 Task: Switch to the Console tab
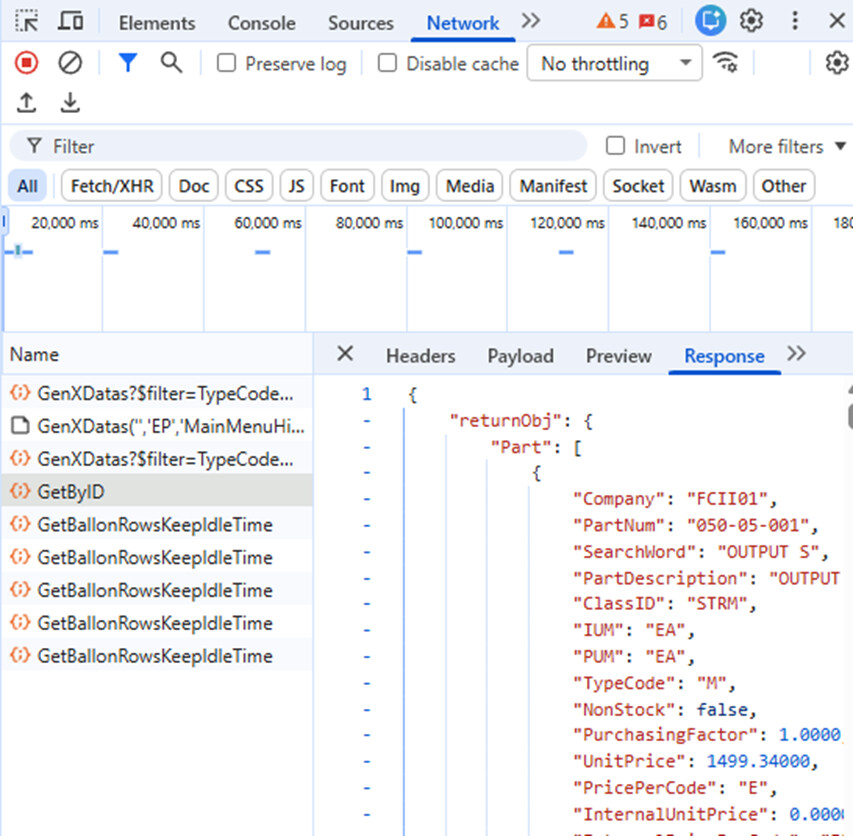[261, 23]
